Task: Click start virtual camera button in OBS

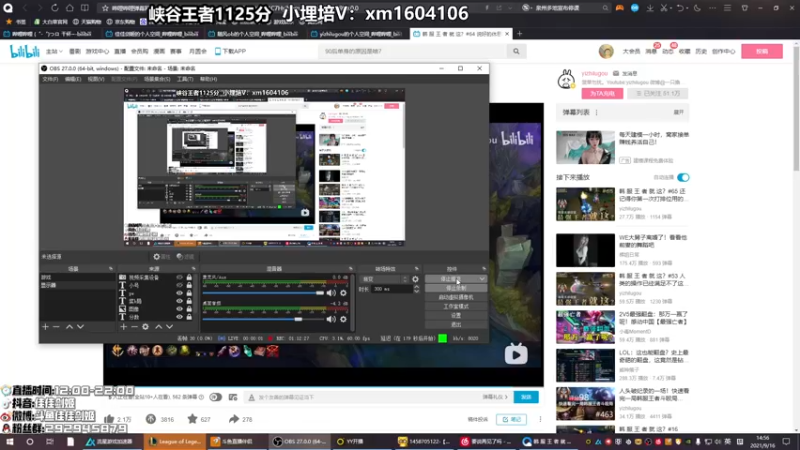Action: 456,297
